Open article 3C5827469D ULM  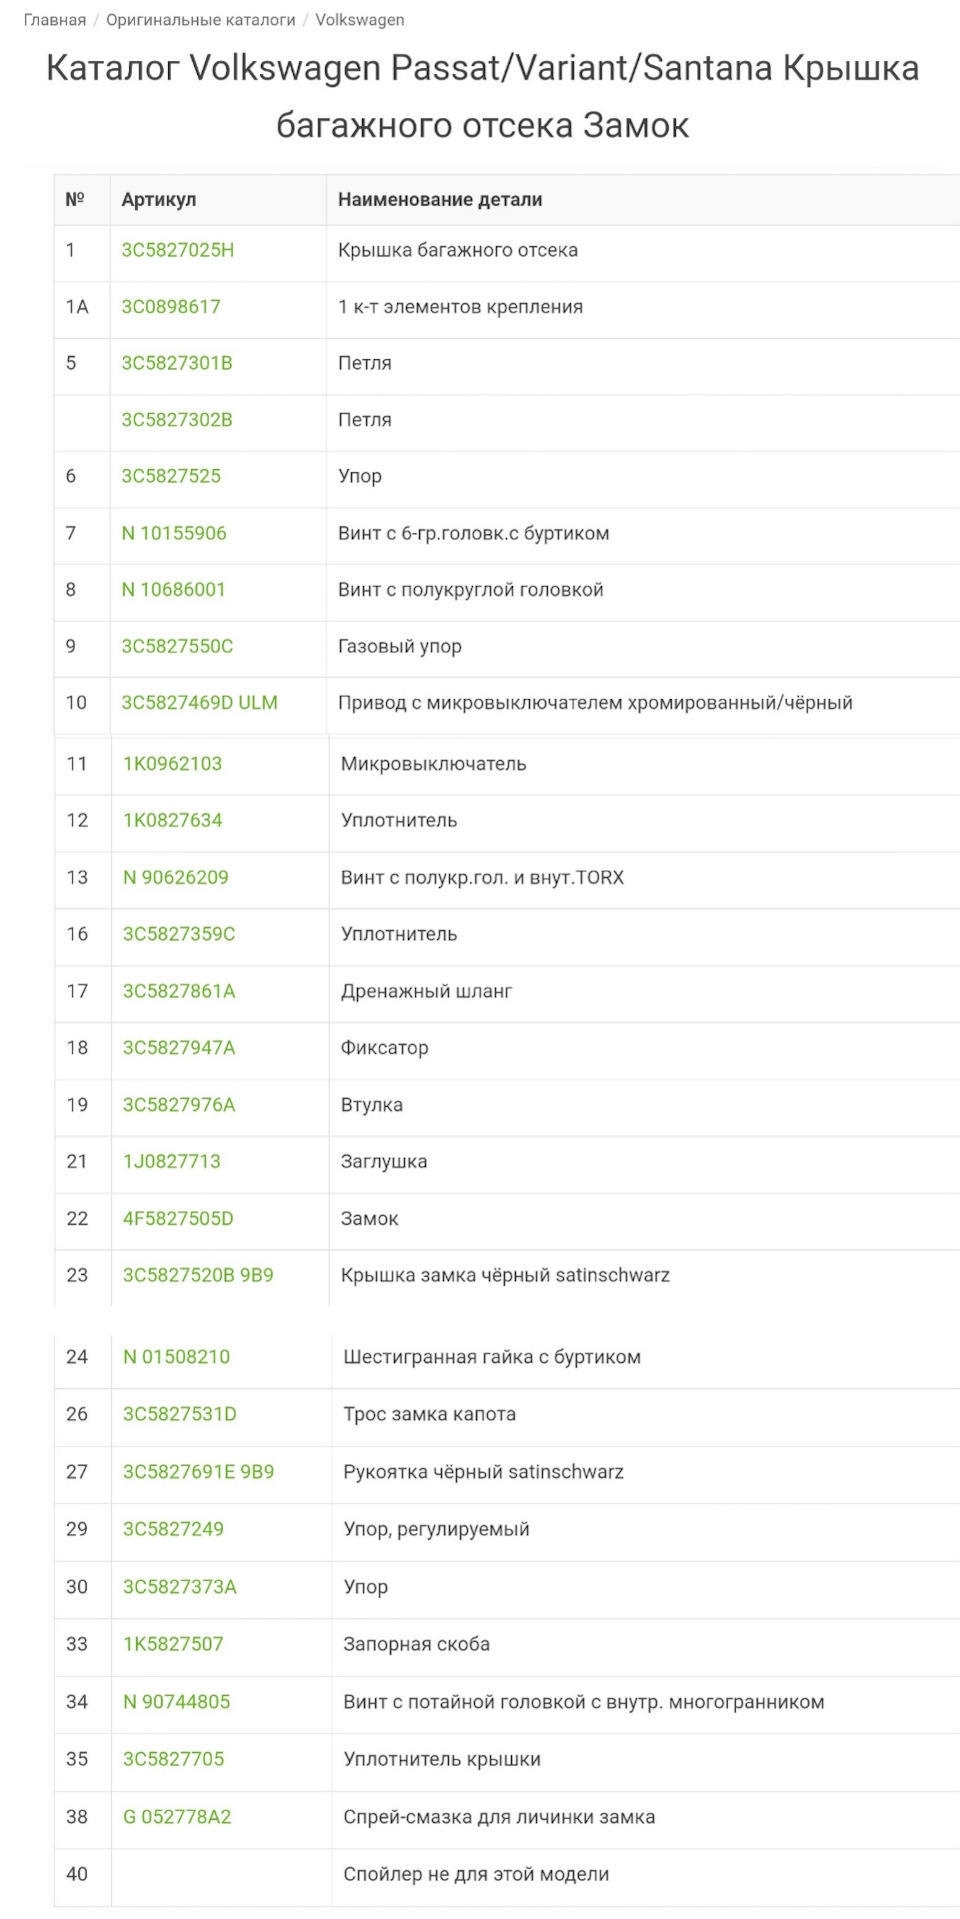[x=200, y=703]
